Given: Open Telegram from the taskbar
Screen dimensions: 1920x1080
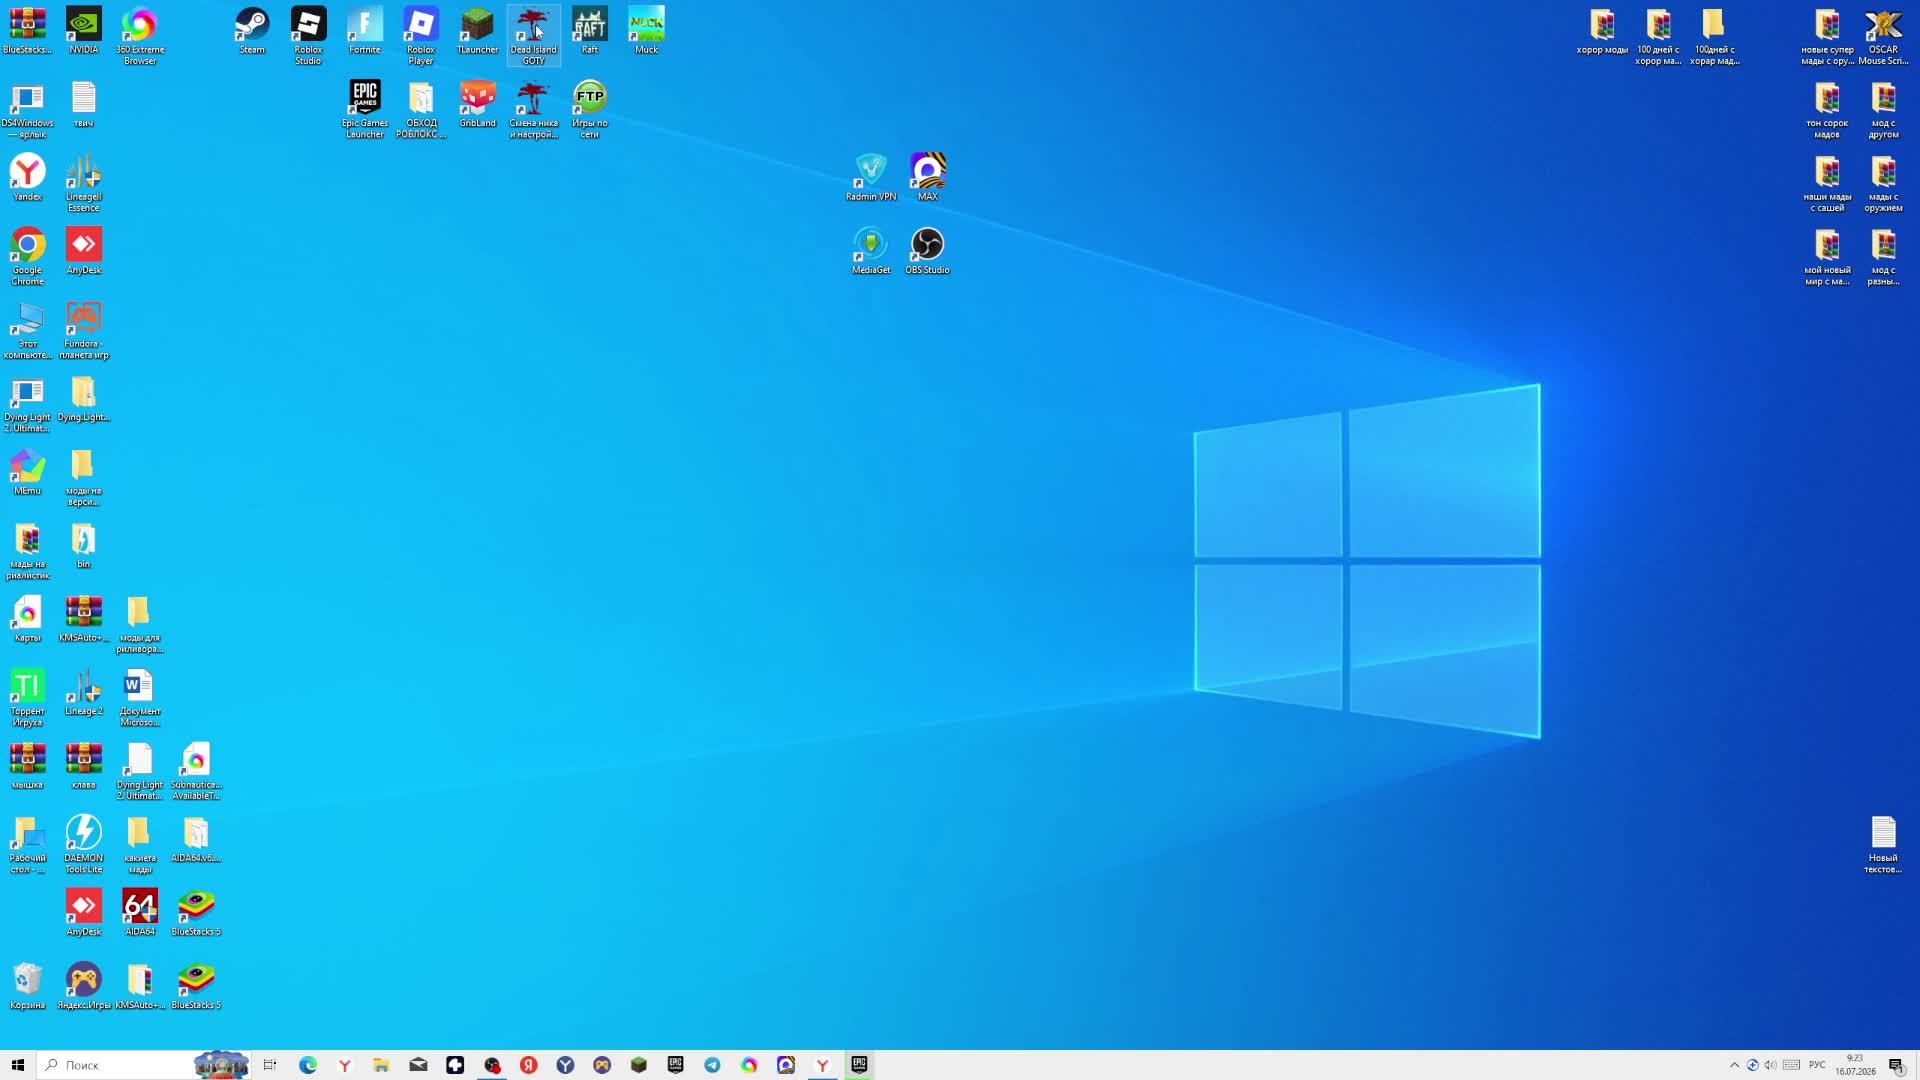Looking at the screenshot, I should pos(712,1065).
